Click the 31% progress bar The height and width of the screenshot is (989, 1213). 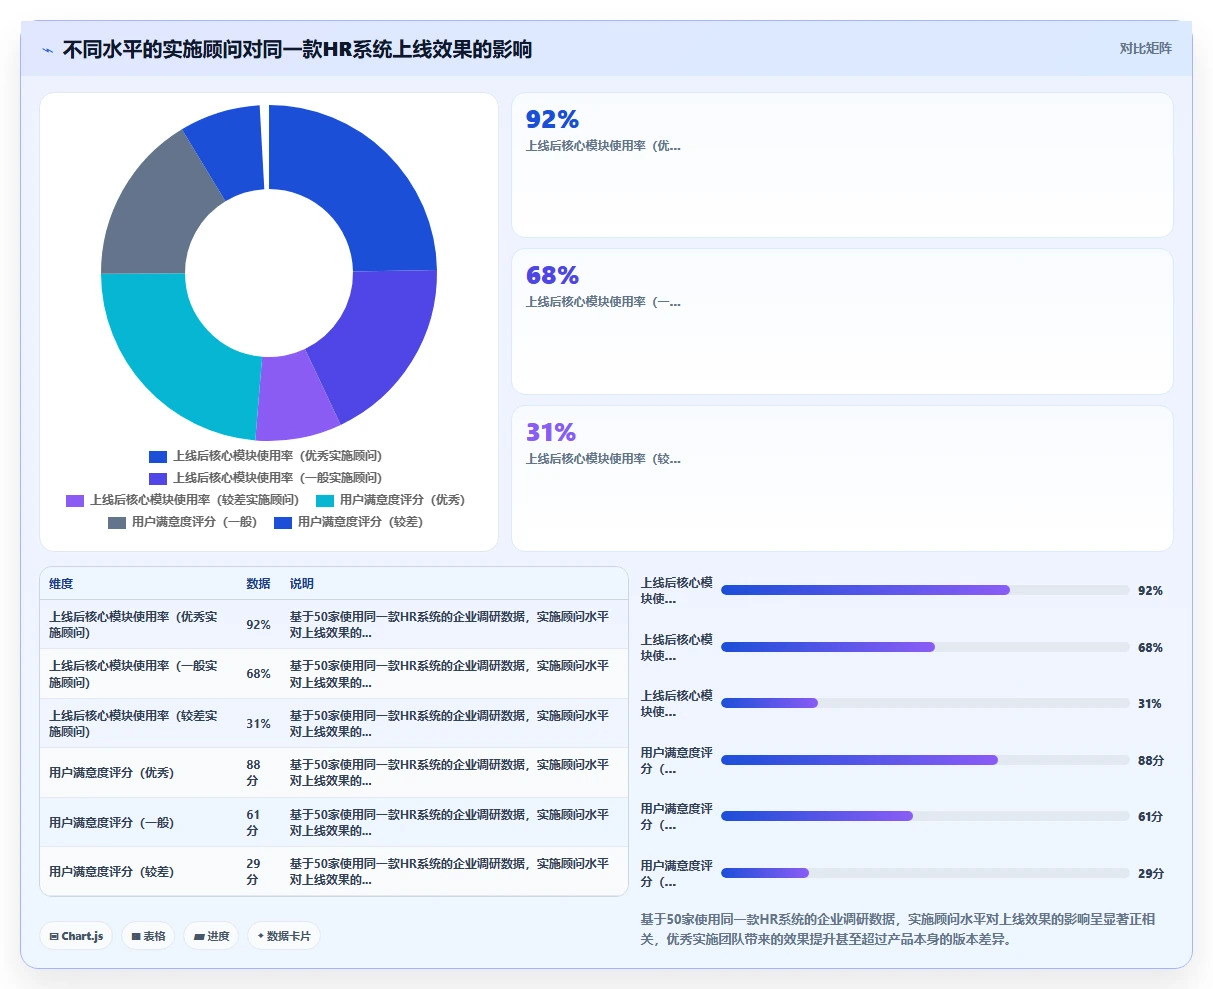click(x=925, y=703)
